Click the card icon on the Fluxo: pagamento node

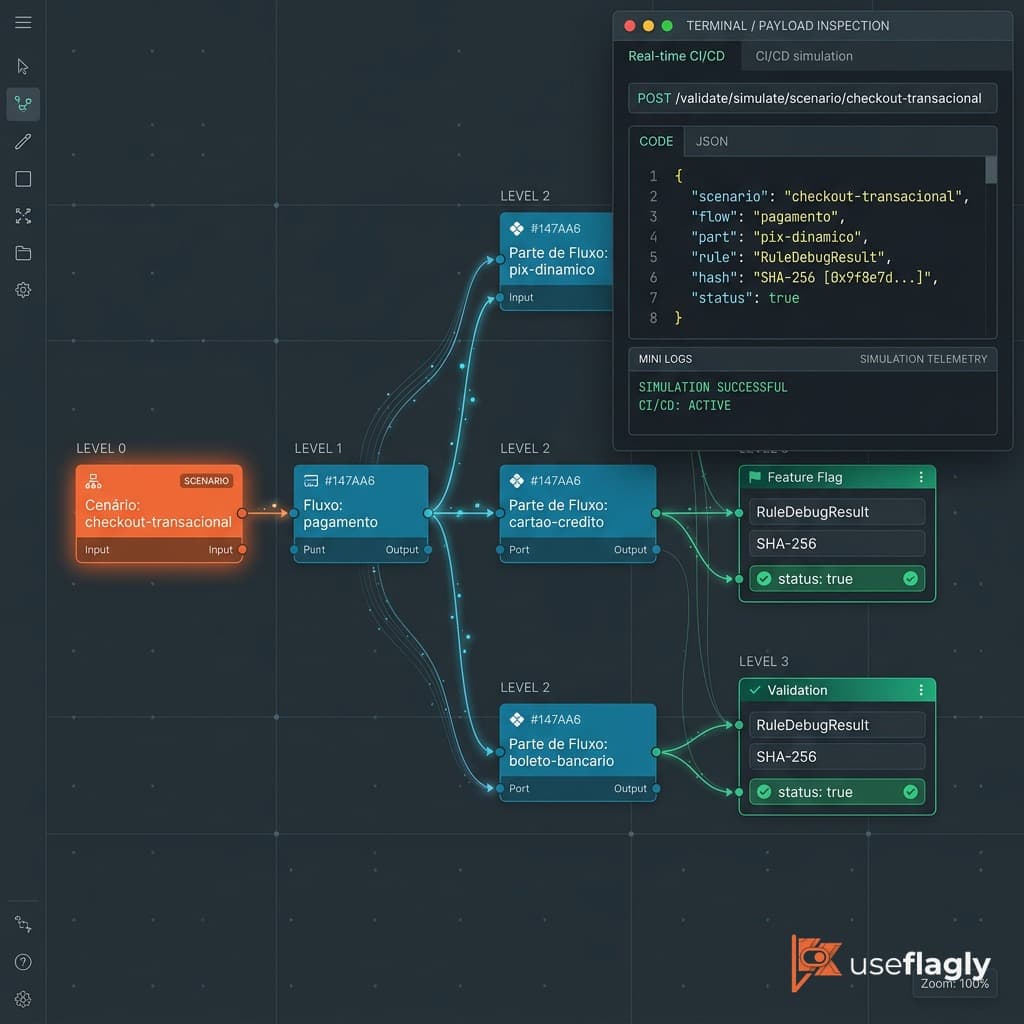pos(312,481)
